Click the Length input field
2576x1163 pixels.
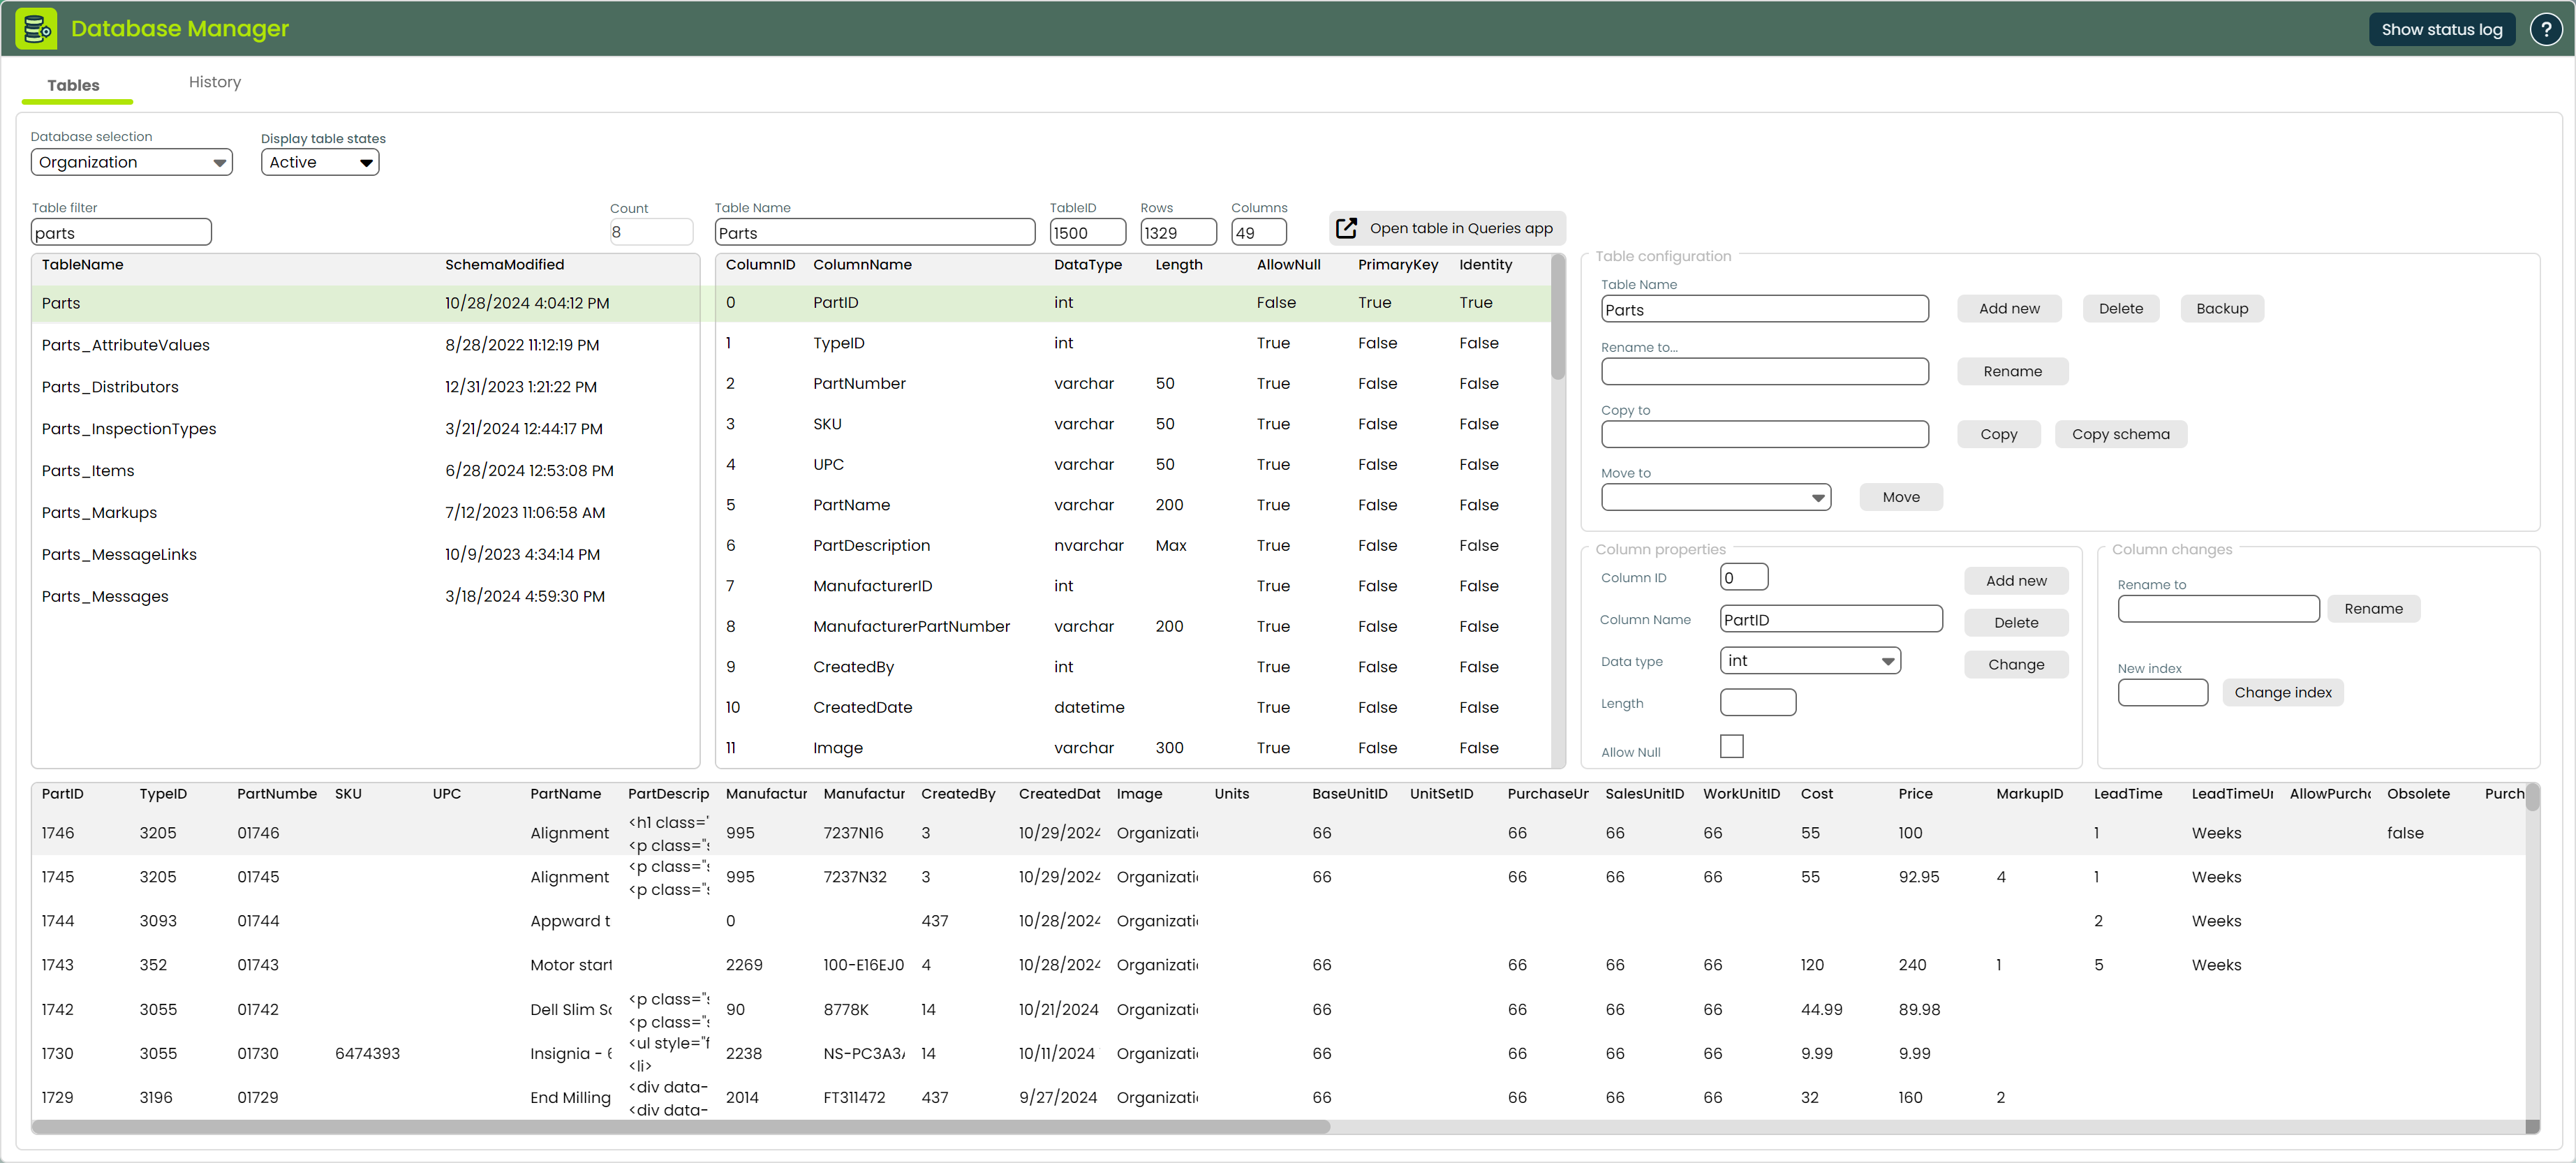[x=1758, y=703]
